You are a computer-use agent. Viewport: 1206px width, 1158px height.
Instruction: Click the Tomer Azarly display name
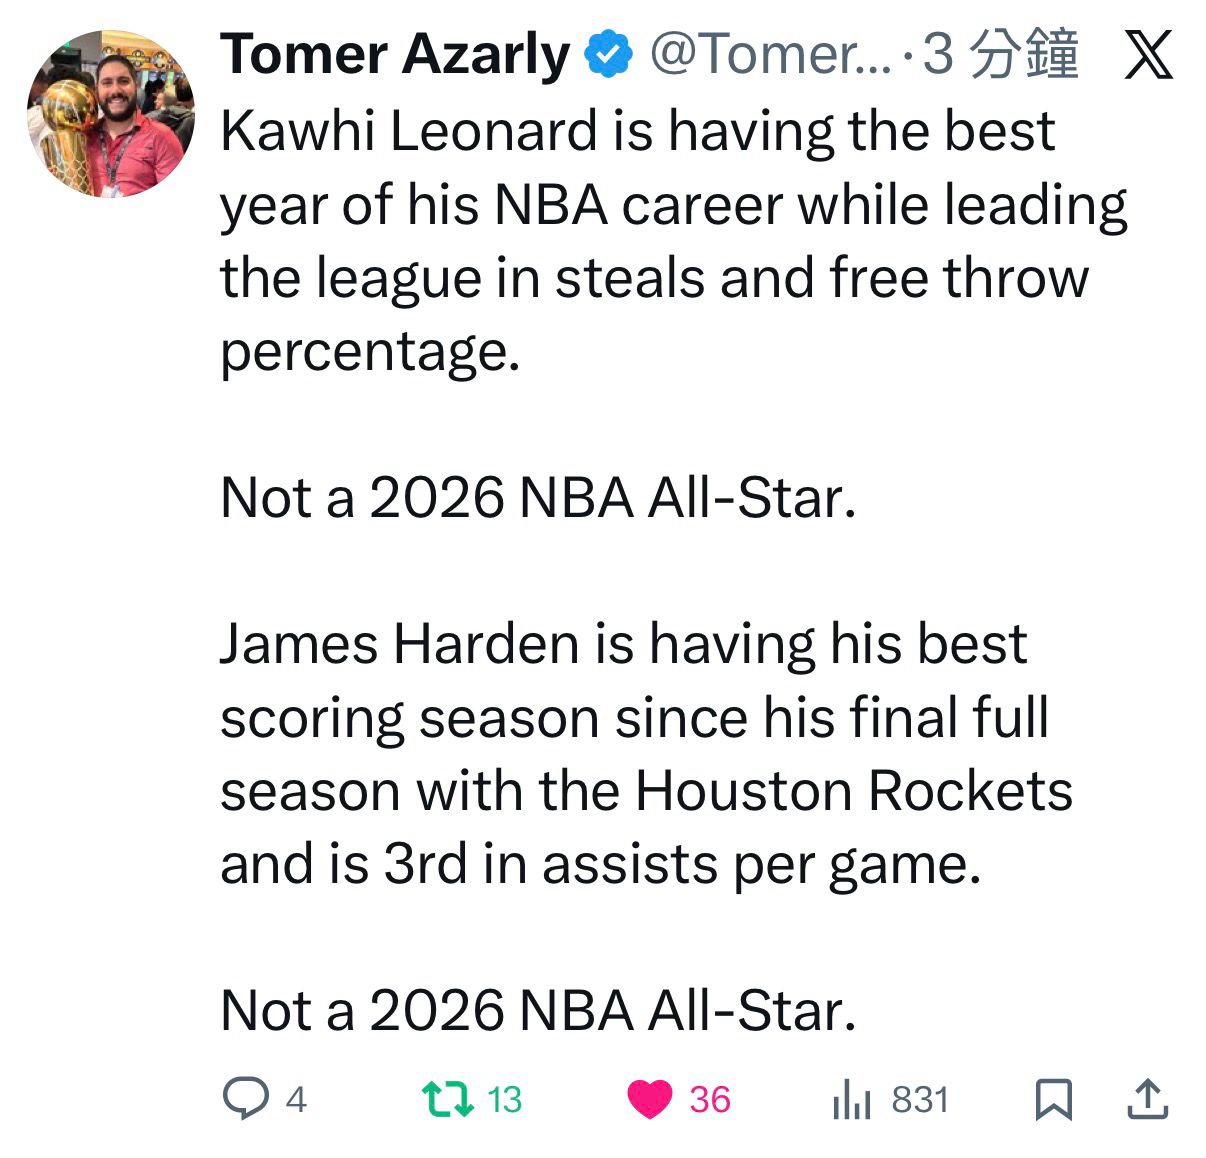[394, 54]
